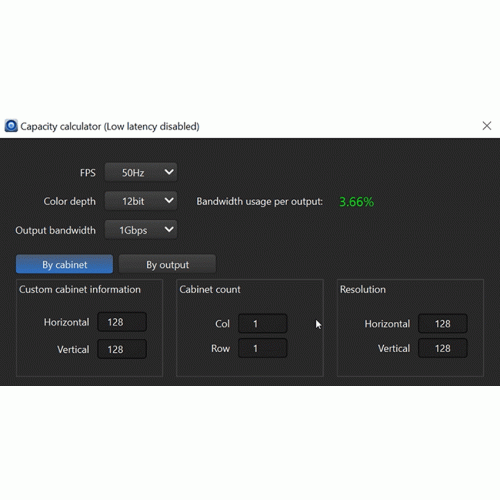Switch to the By cabinet tab
Viewport: 500px width, 500px height.
click(x=64, y=264)
